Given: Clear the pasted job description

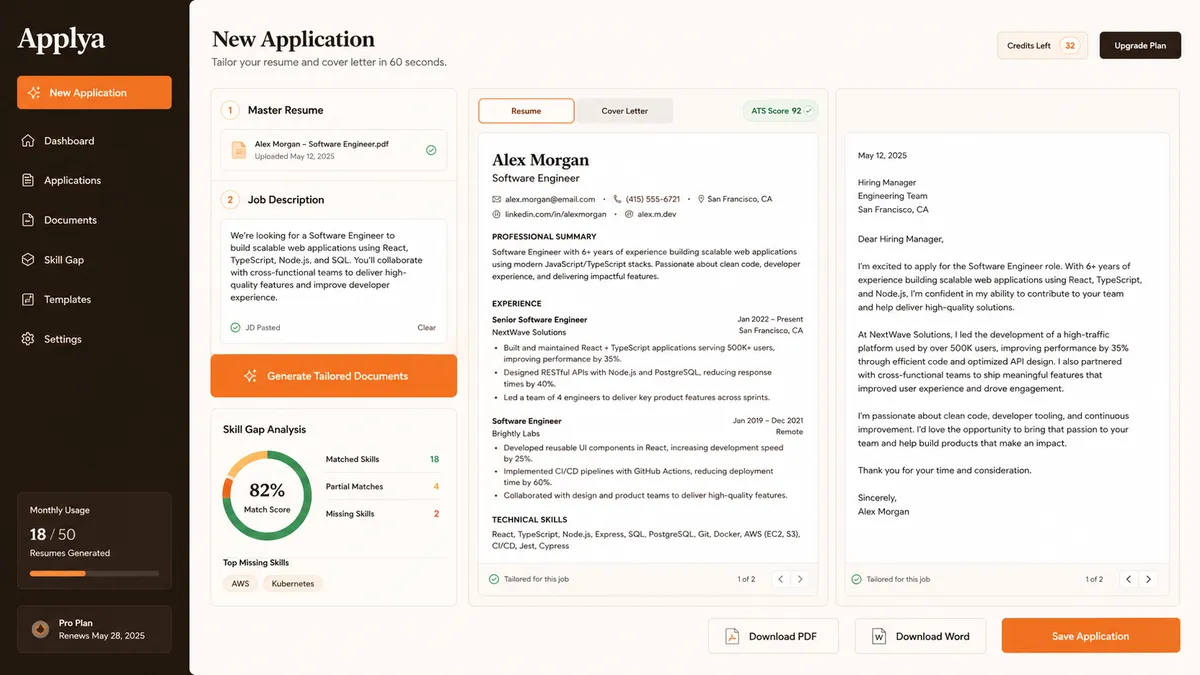Looking at the screenshot, I should [426, 327].
